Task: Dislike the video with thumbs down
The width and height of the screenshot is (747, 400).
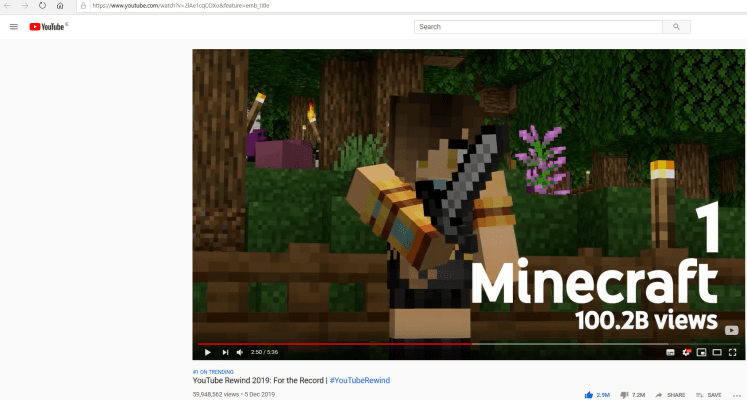Action: pos(624,395)
